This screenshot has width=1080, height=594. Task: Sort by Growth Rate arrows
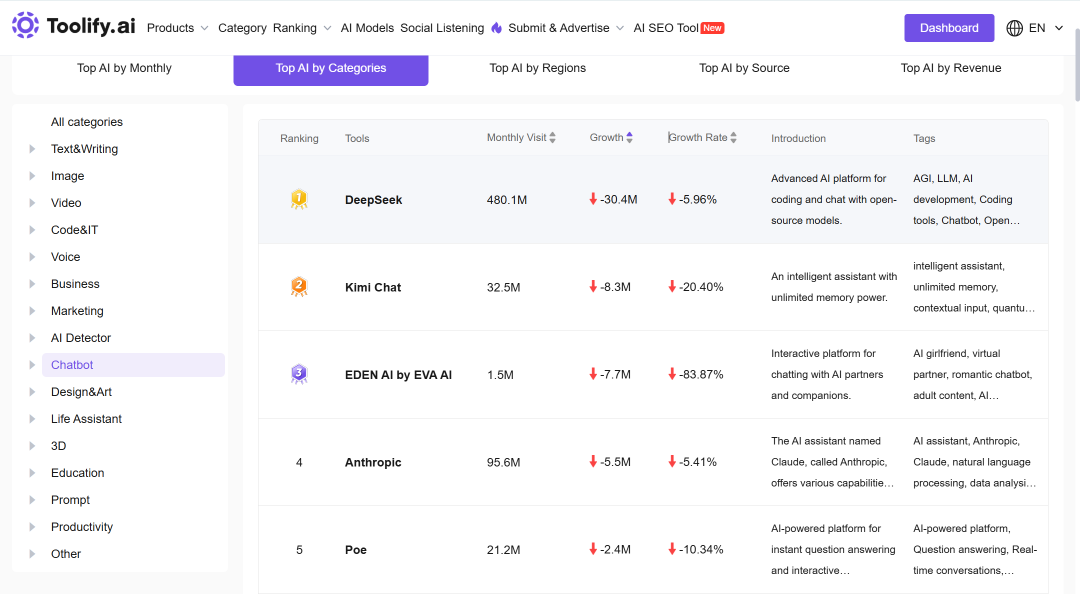coord(734,138)
